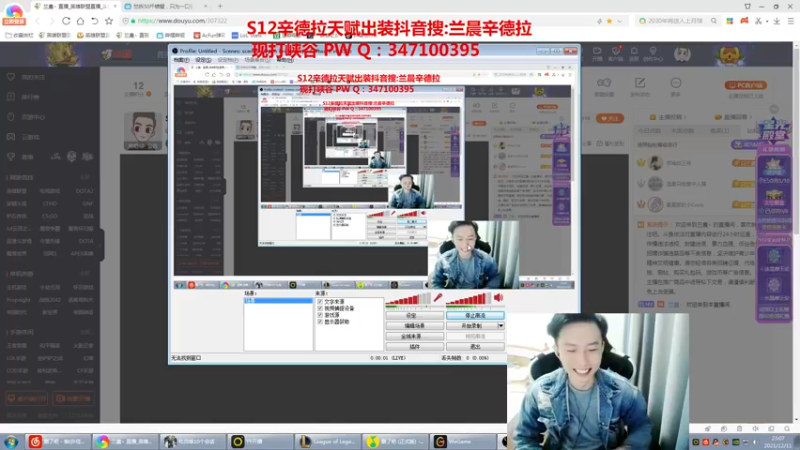Switch to the colorful browser taskbar item
The image size is (800, 450).
tap(125, 441)
